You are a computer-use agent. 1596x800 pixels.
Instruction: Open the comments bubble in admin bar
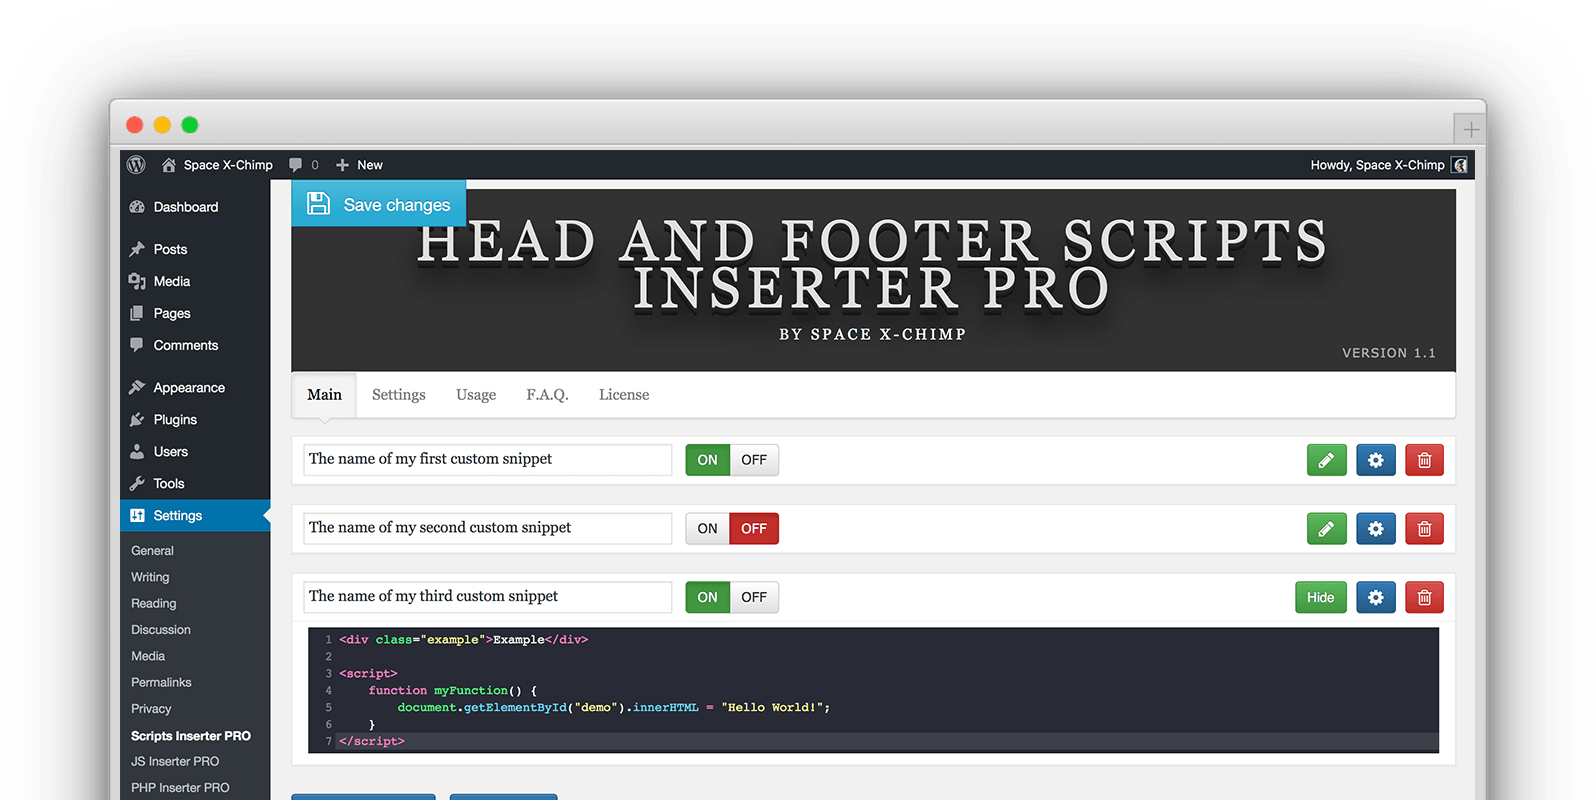tap(295, 165)
